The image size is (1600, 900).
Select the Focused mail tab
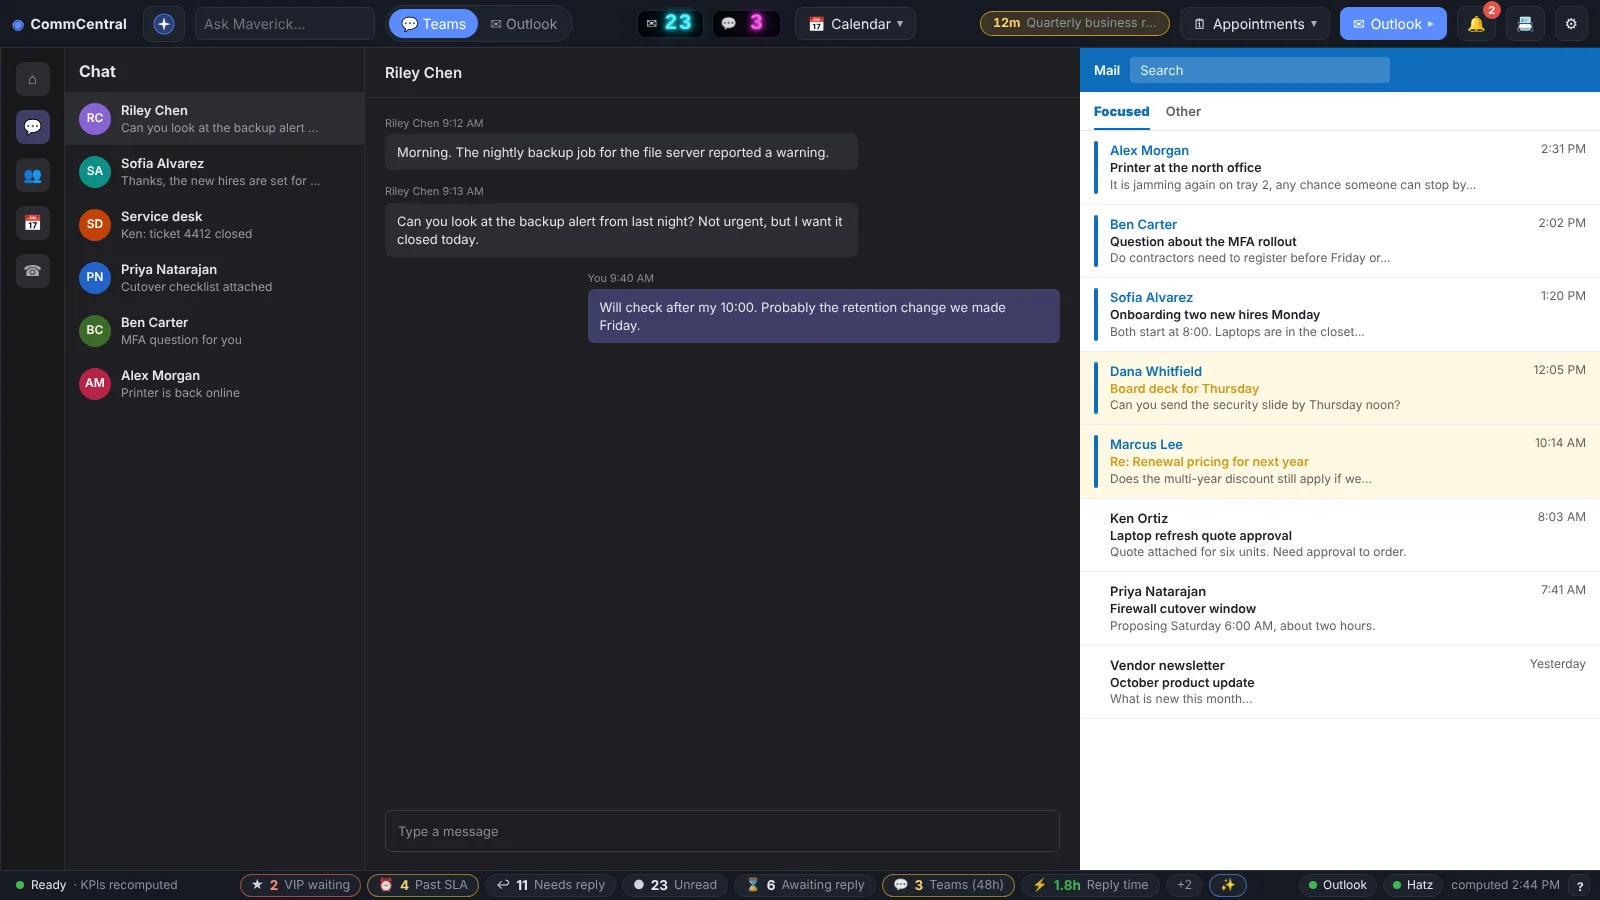1121,112
